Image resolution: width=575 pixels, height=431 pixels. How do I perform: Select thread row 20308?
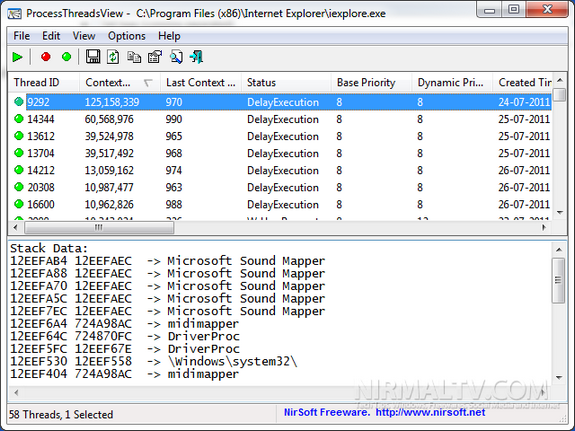(280, 187)
